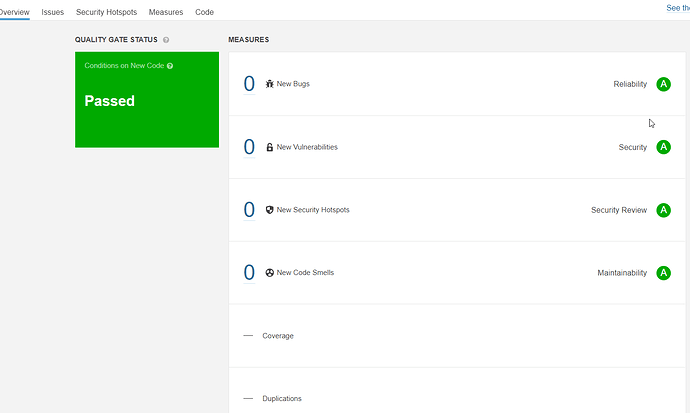Viewport: 690px width, 413px height.
Task: Click the 'Coverage' label
Action: point(278,336)
